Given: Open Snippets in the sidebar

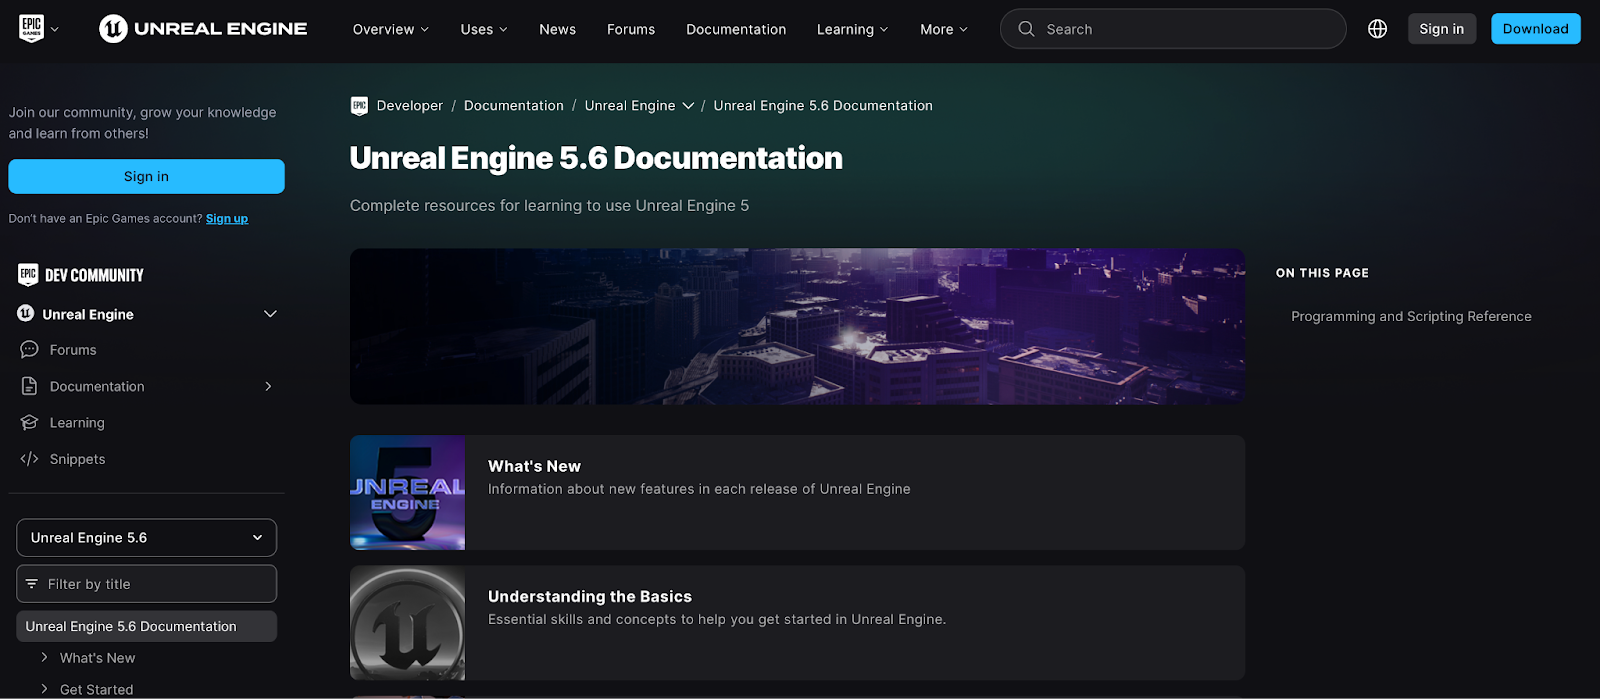Looking at the screenshot, I should 77,459.
